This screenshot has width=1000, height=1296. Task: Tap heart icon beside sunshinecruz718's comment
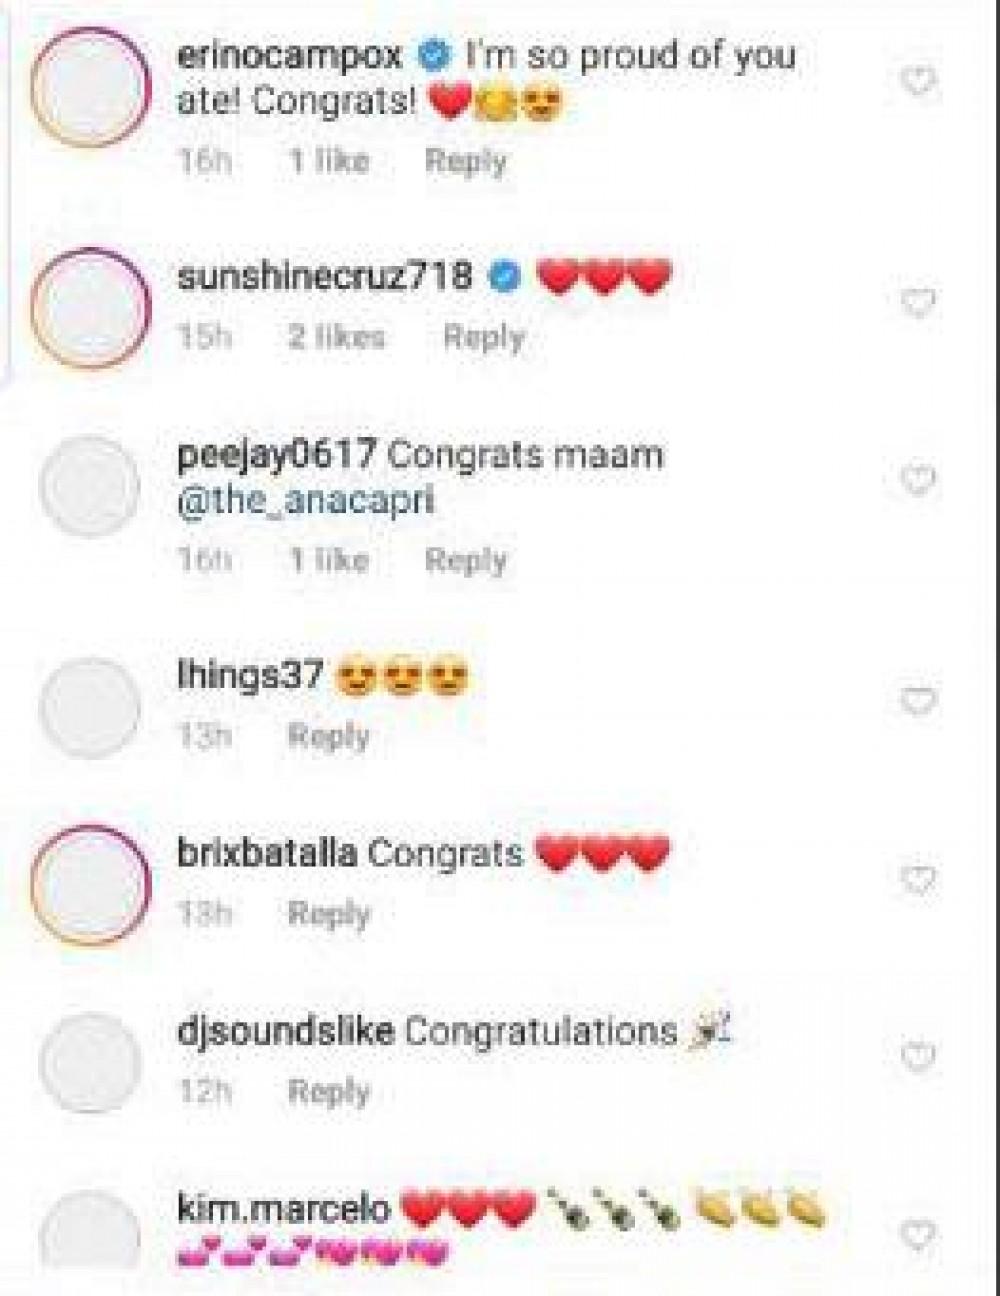[x=918, y=302]
